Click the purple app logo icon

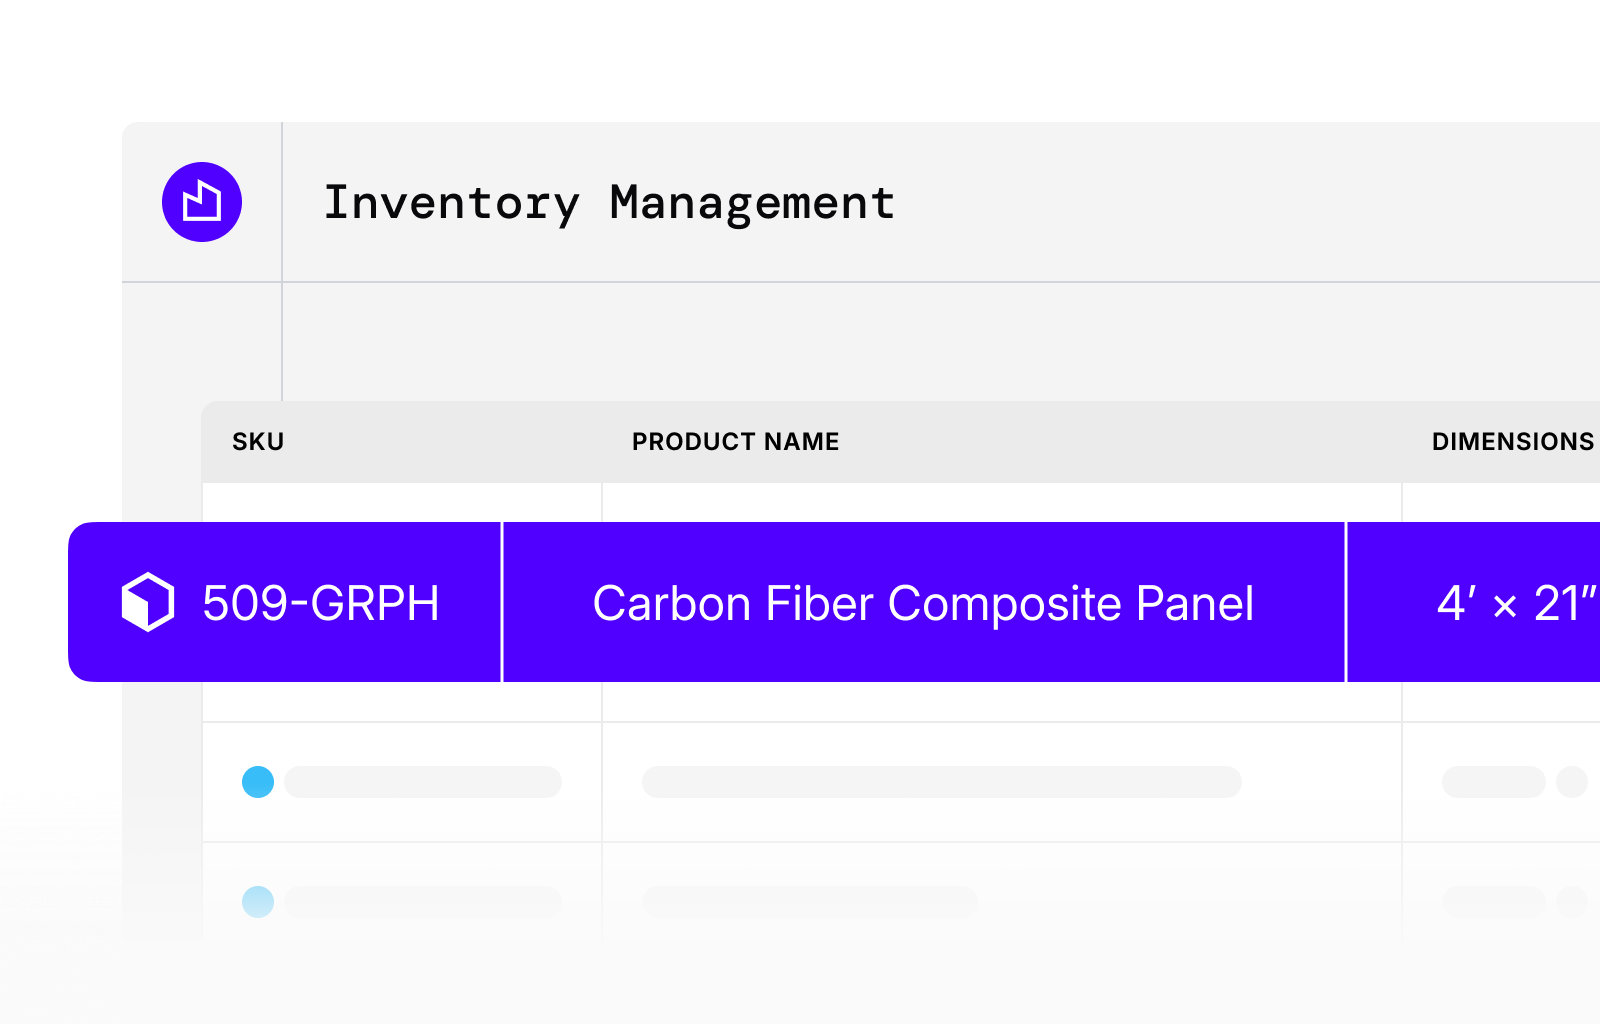click(x=202, y=202)
